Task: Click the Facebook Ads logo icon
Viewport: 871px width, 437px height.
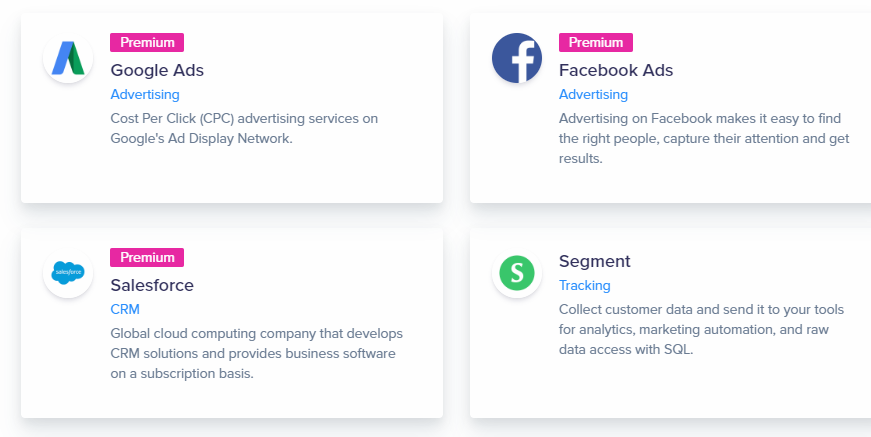Action: (517, 58)
